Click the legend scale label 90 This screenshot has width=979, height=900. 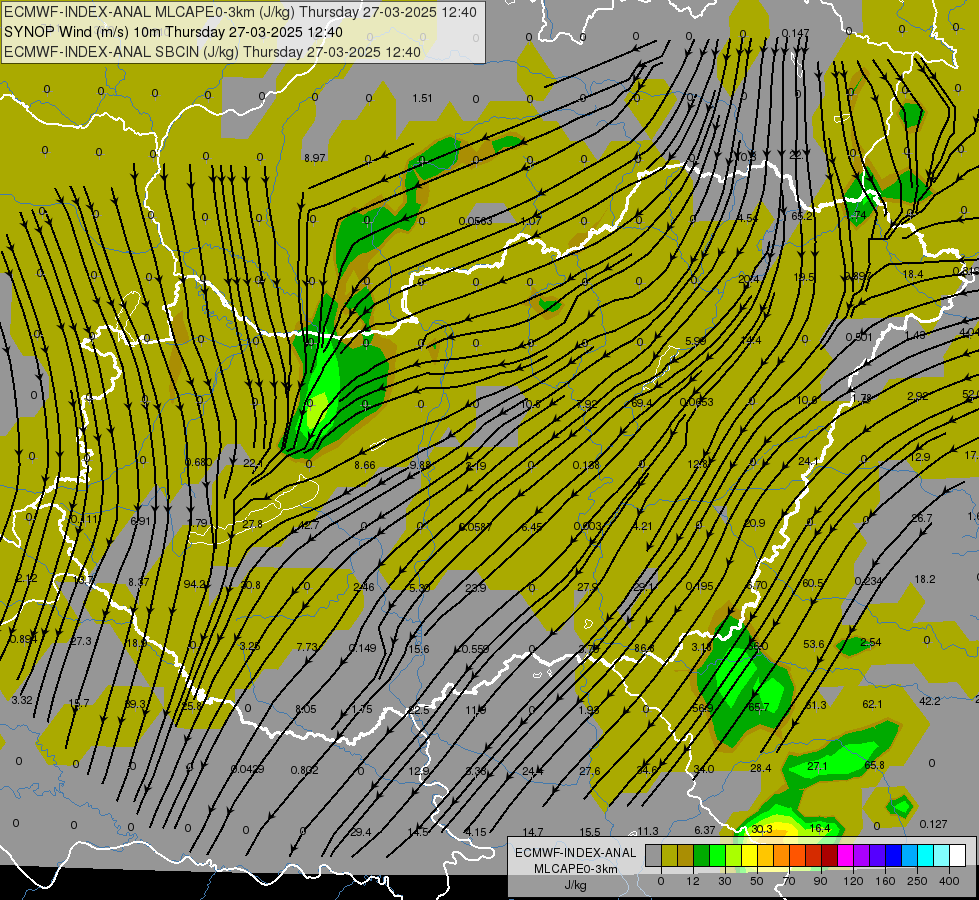pos(820,881)
